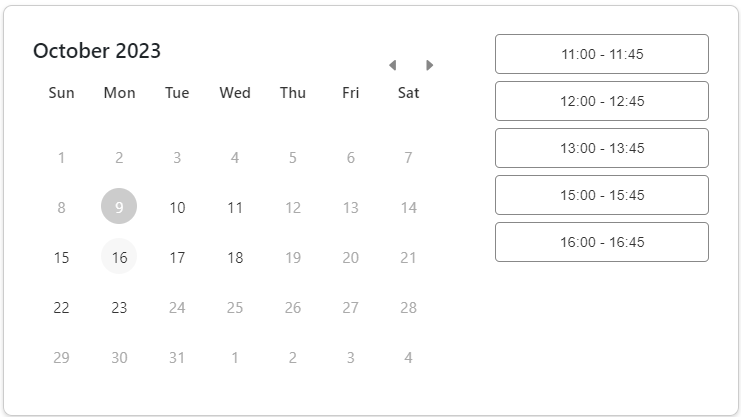Click the highlighted date 16
Viewport: 741px width, 417px height.
coord(119,257)
